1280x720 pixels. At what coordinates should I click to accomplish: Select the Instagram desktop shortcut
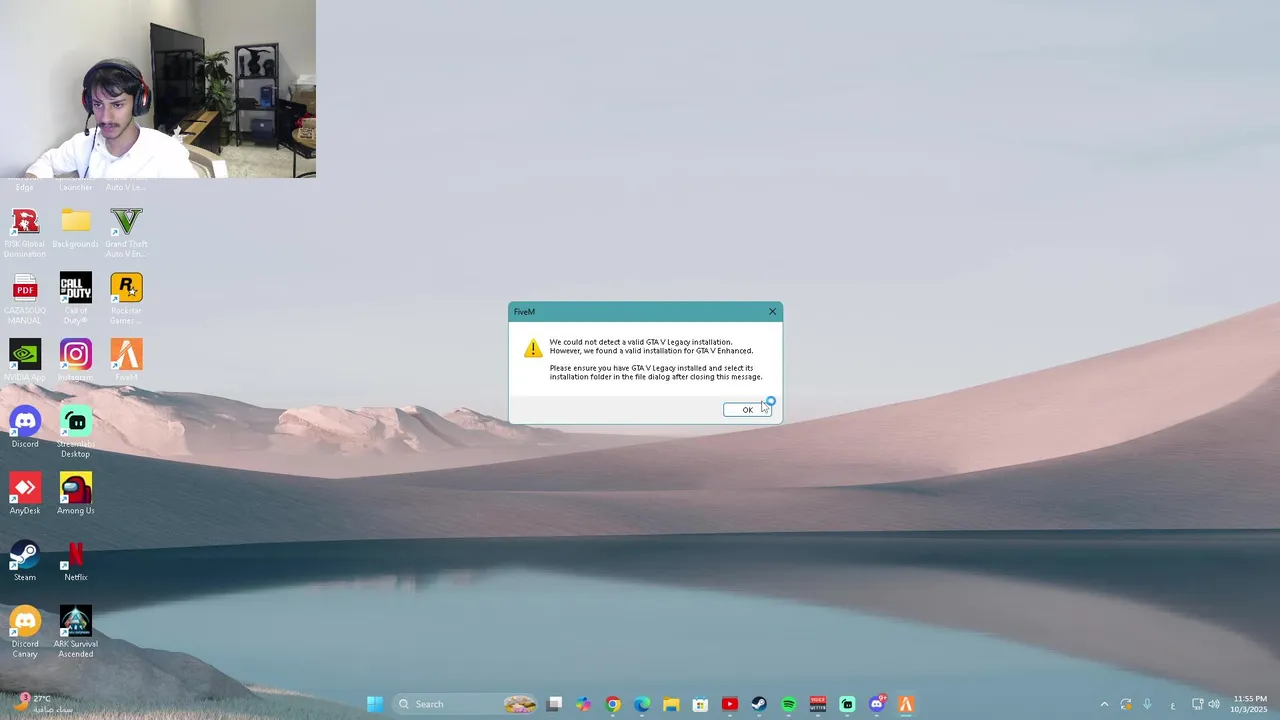coord(75,361)
